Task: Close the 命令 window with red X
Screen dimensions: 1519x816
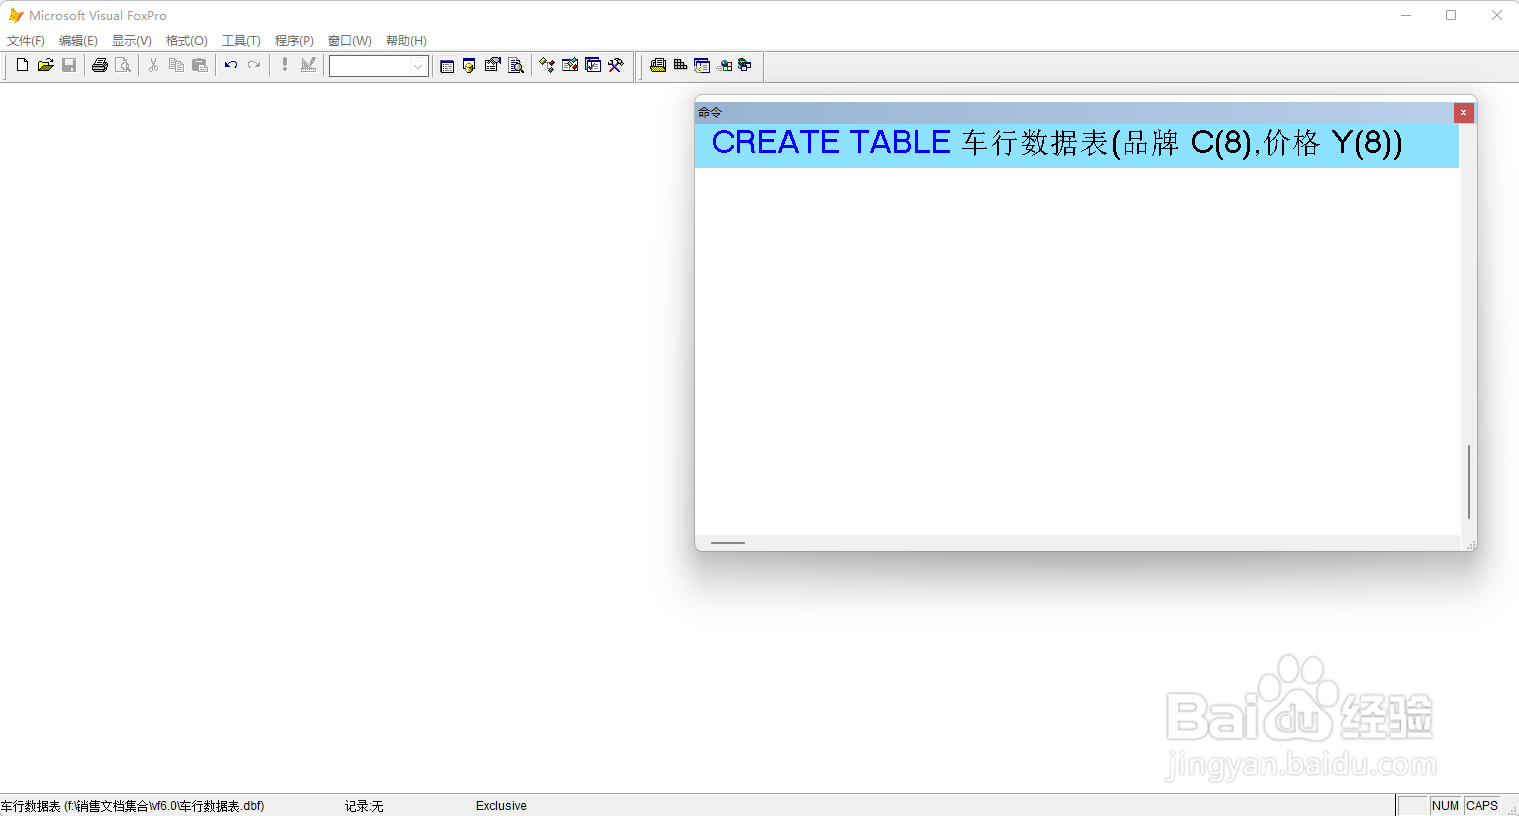Action: pos(1463,113)
